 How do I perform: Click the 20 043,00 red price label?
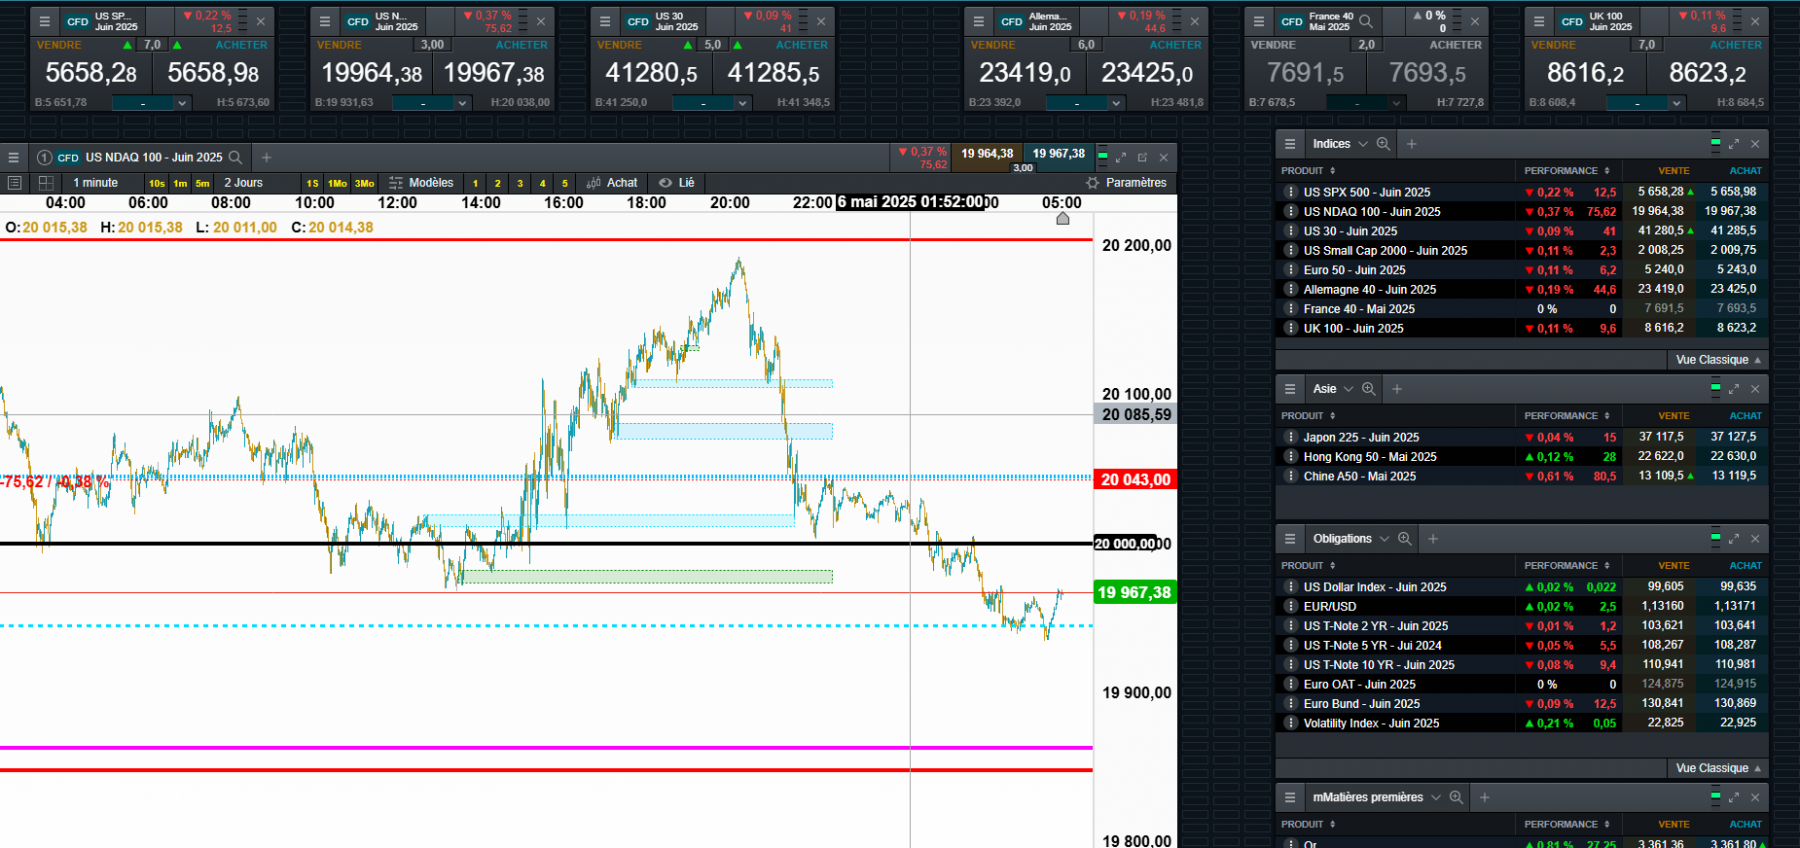click(x=1135, y=480)
